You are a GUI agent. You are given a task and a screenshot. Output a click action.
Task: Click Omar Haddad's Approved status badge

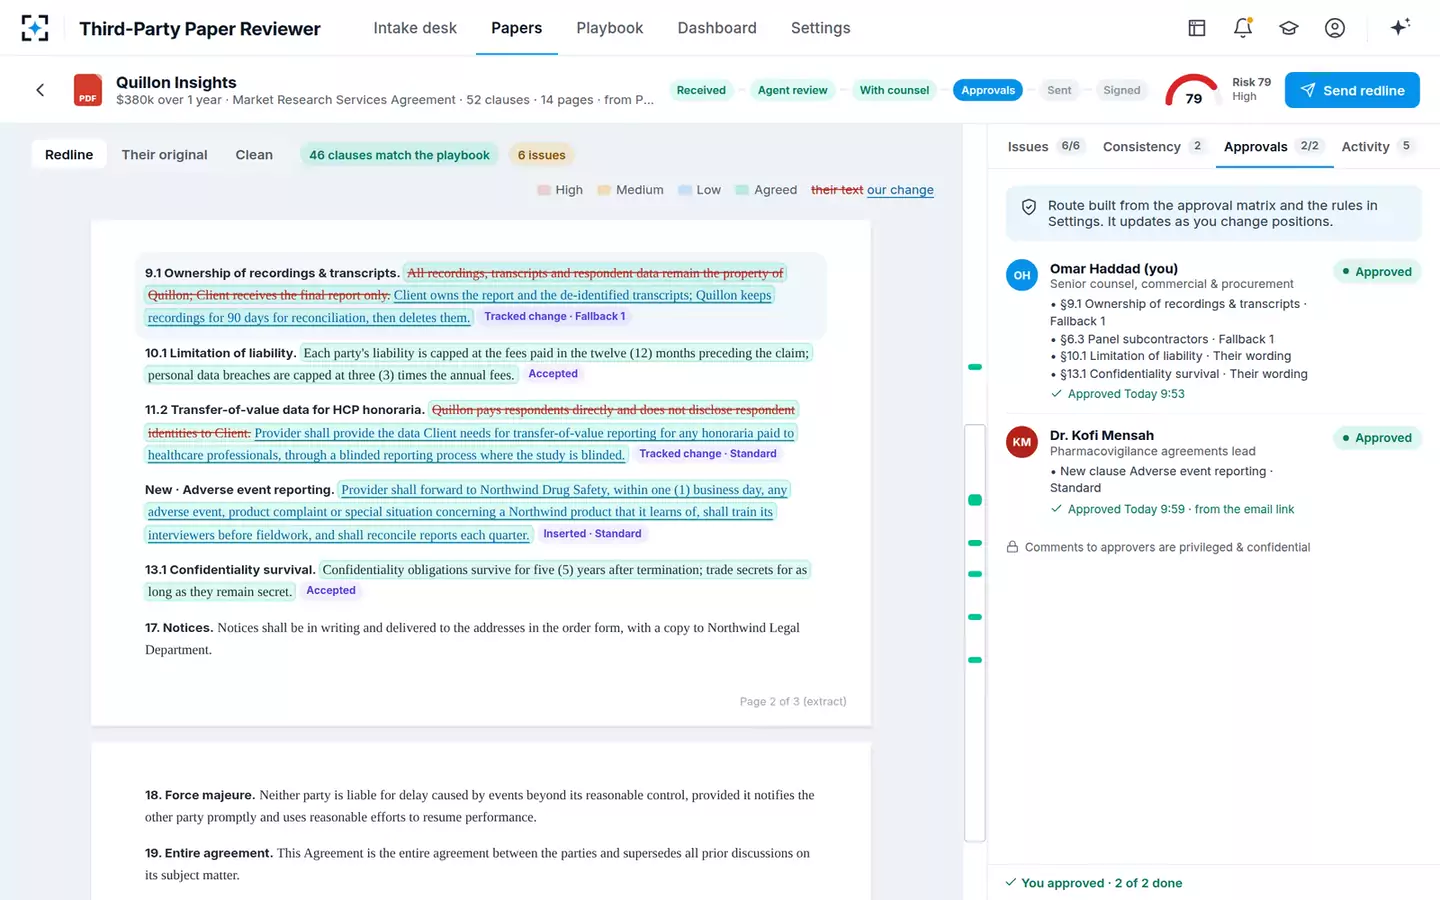(x=1377, y=272)
